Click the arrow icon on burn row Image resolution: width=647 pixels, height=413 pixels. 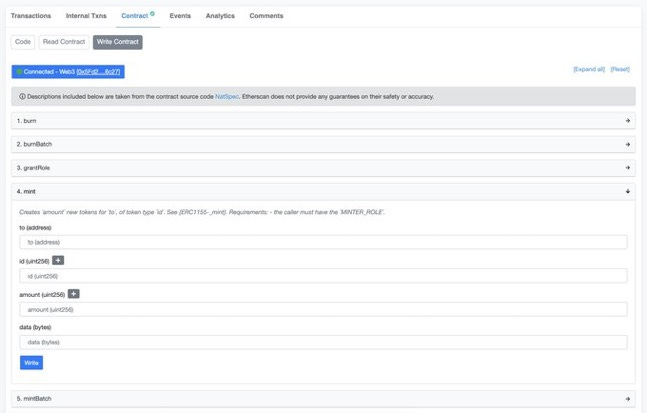pos(628,121)
